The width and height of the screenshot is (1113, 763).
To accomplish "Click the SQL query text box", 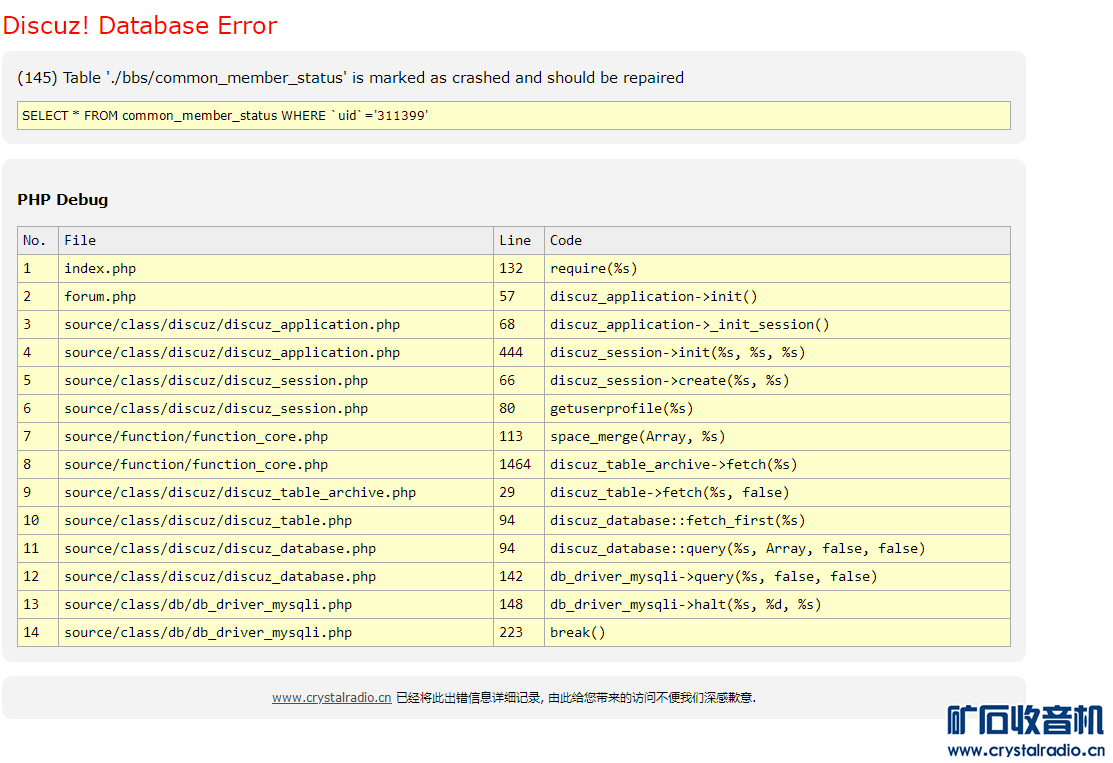I will click(514, 116).
